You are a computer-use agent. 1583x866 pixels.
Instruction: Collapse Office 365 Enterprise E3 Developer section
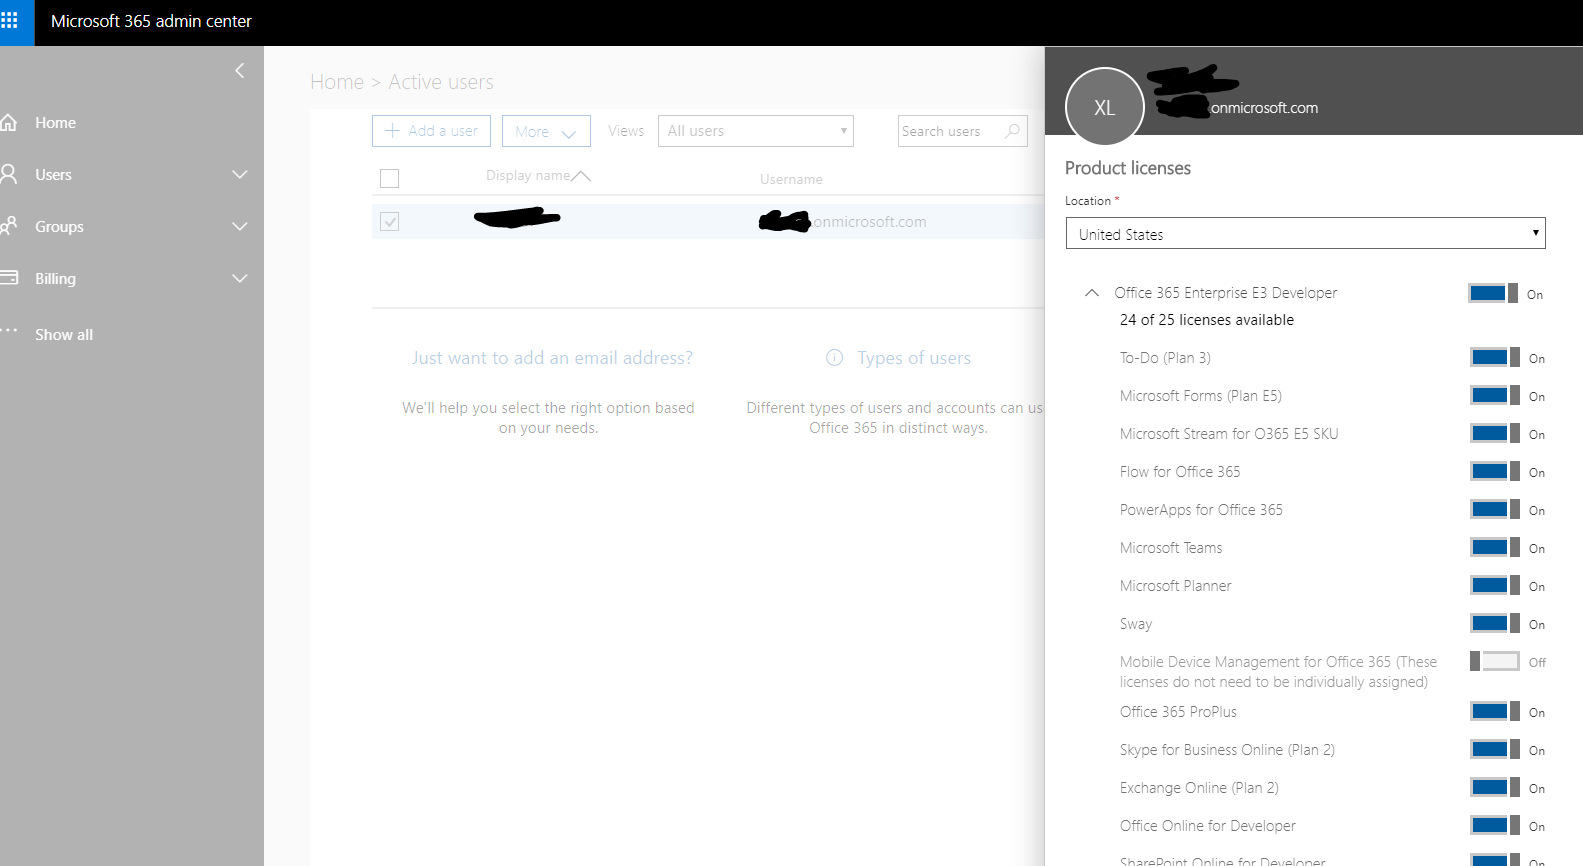[1092, 293]
